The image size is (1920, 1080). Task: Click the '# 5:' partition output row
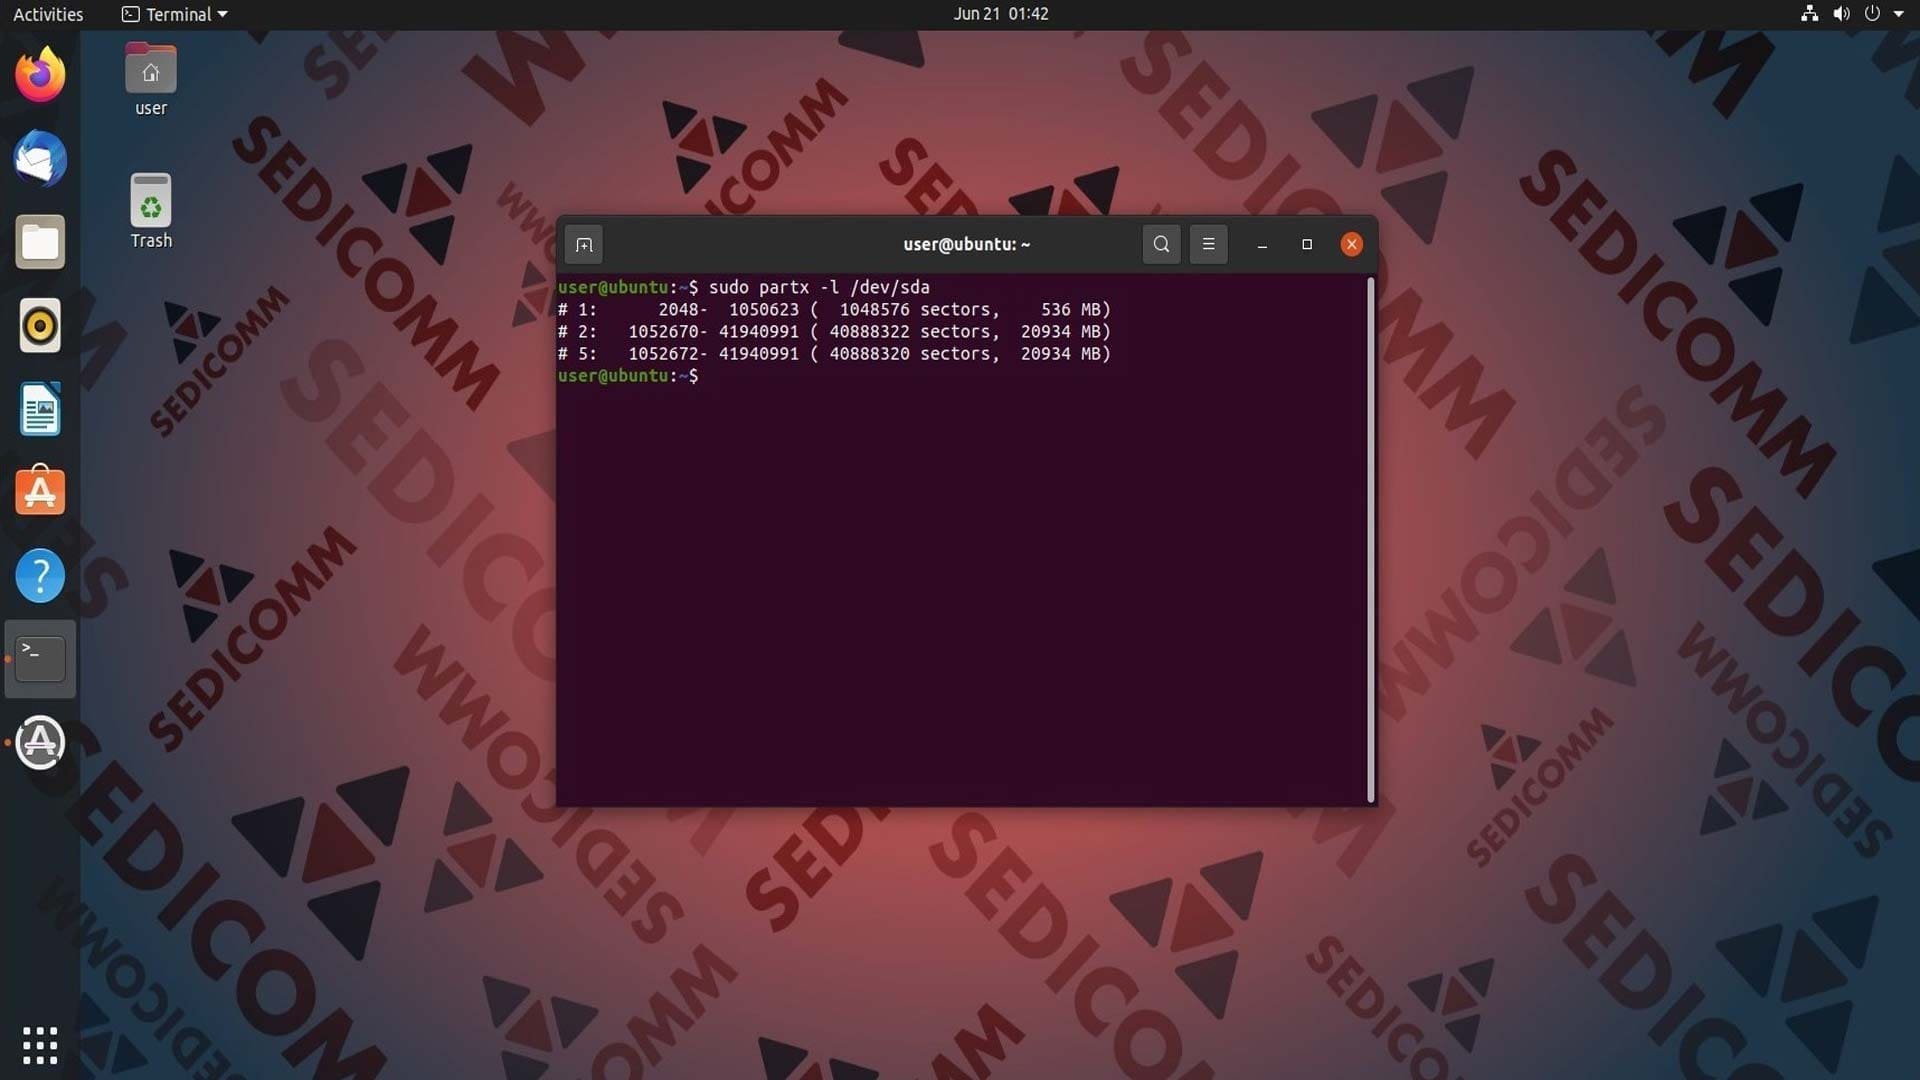[x=834, y=354]
